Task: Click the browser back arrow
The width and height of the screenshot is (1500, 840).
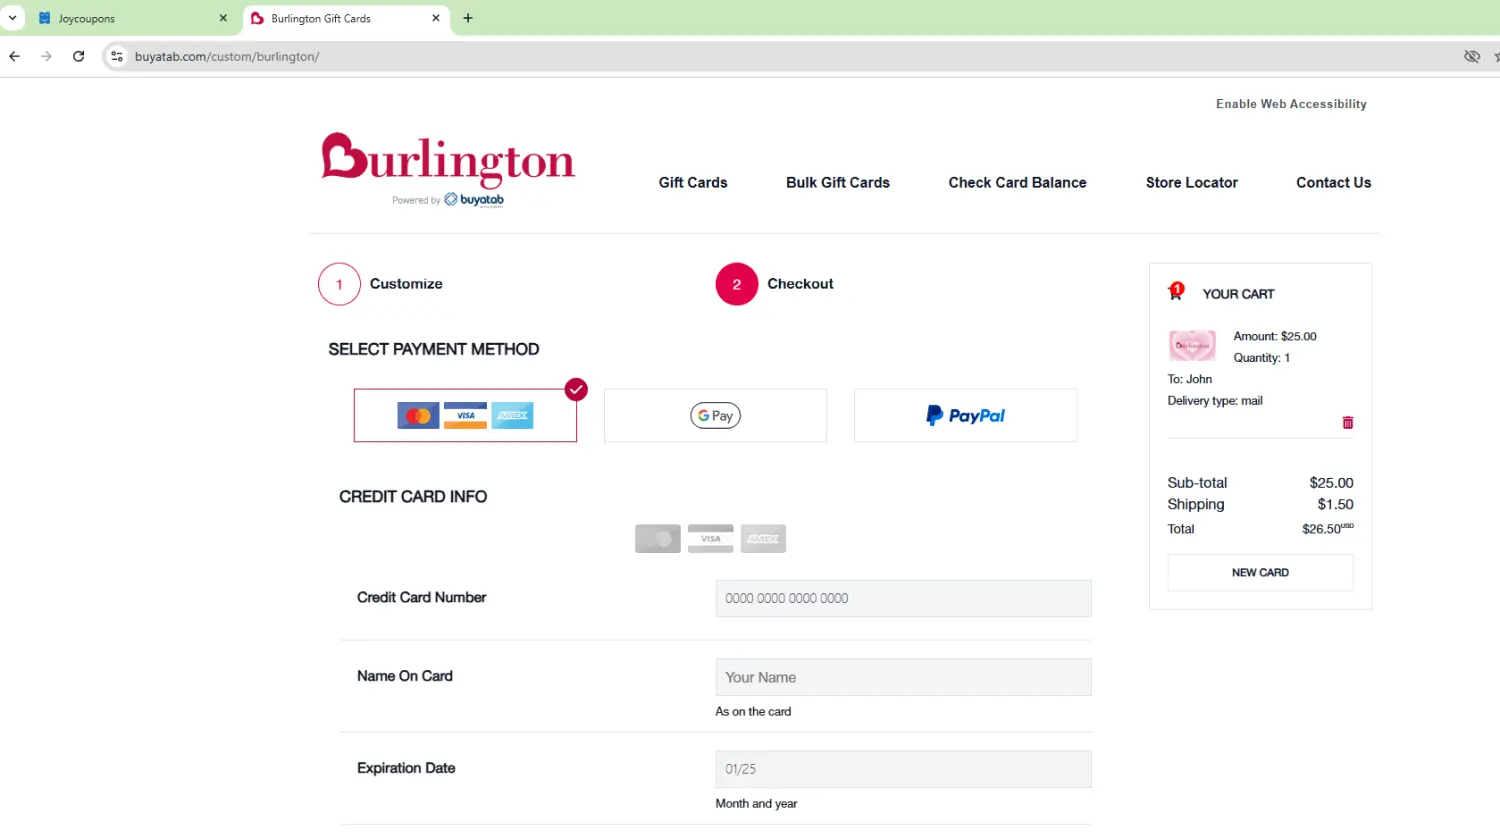Action: 14,57
